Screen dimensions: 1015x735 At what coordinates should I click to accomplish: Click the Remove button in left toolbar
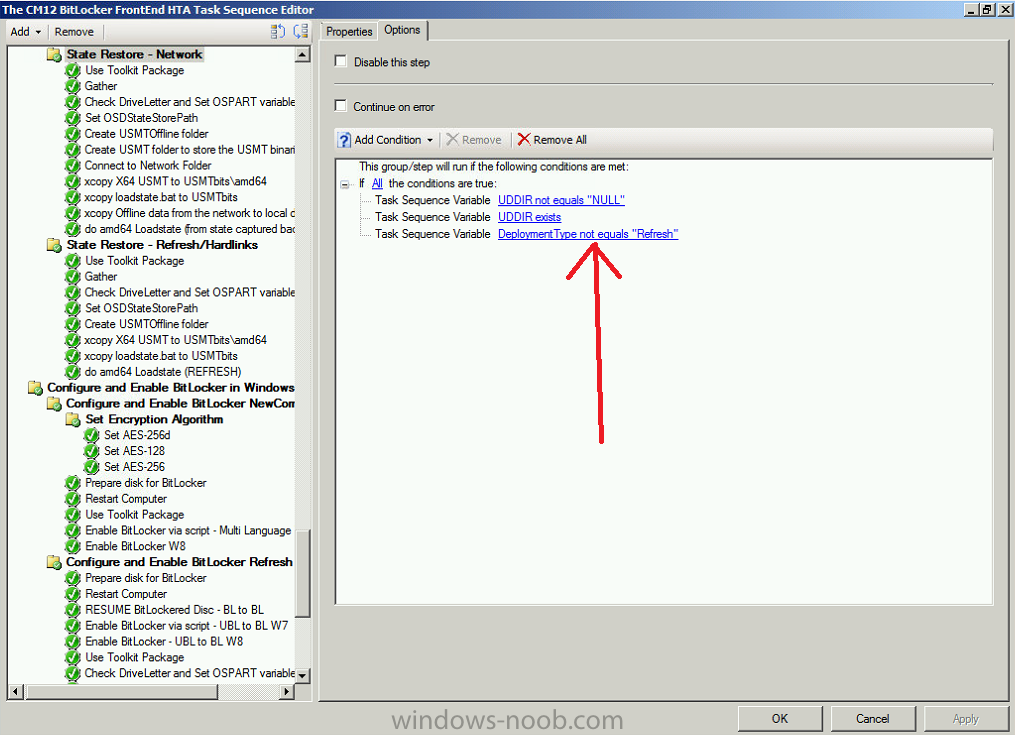click(74, 32)
